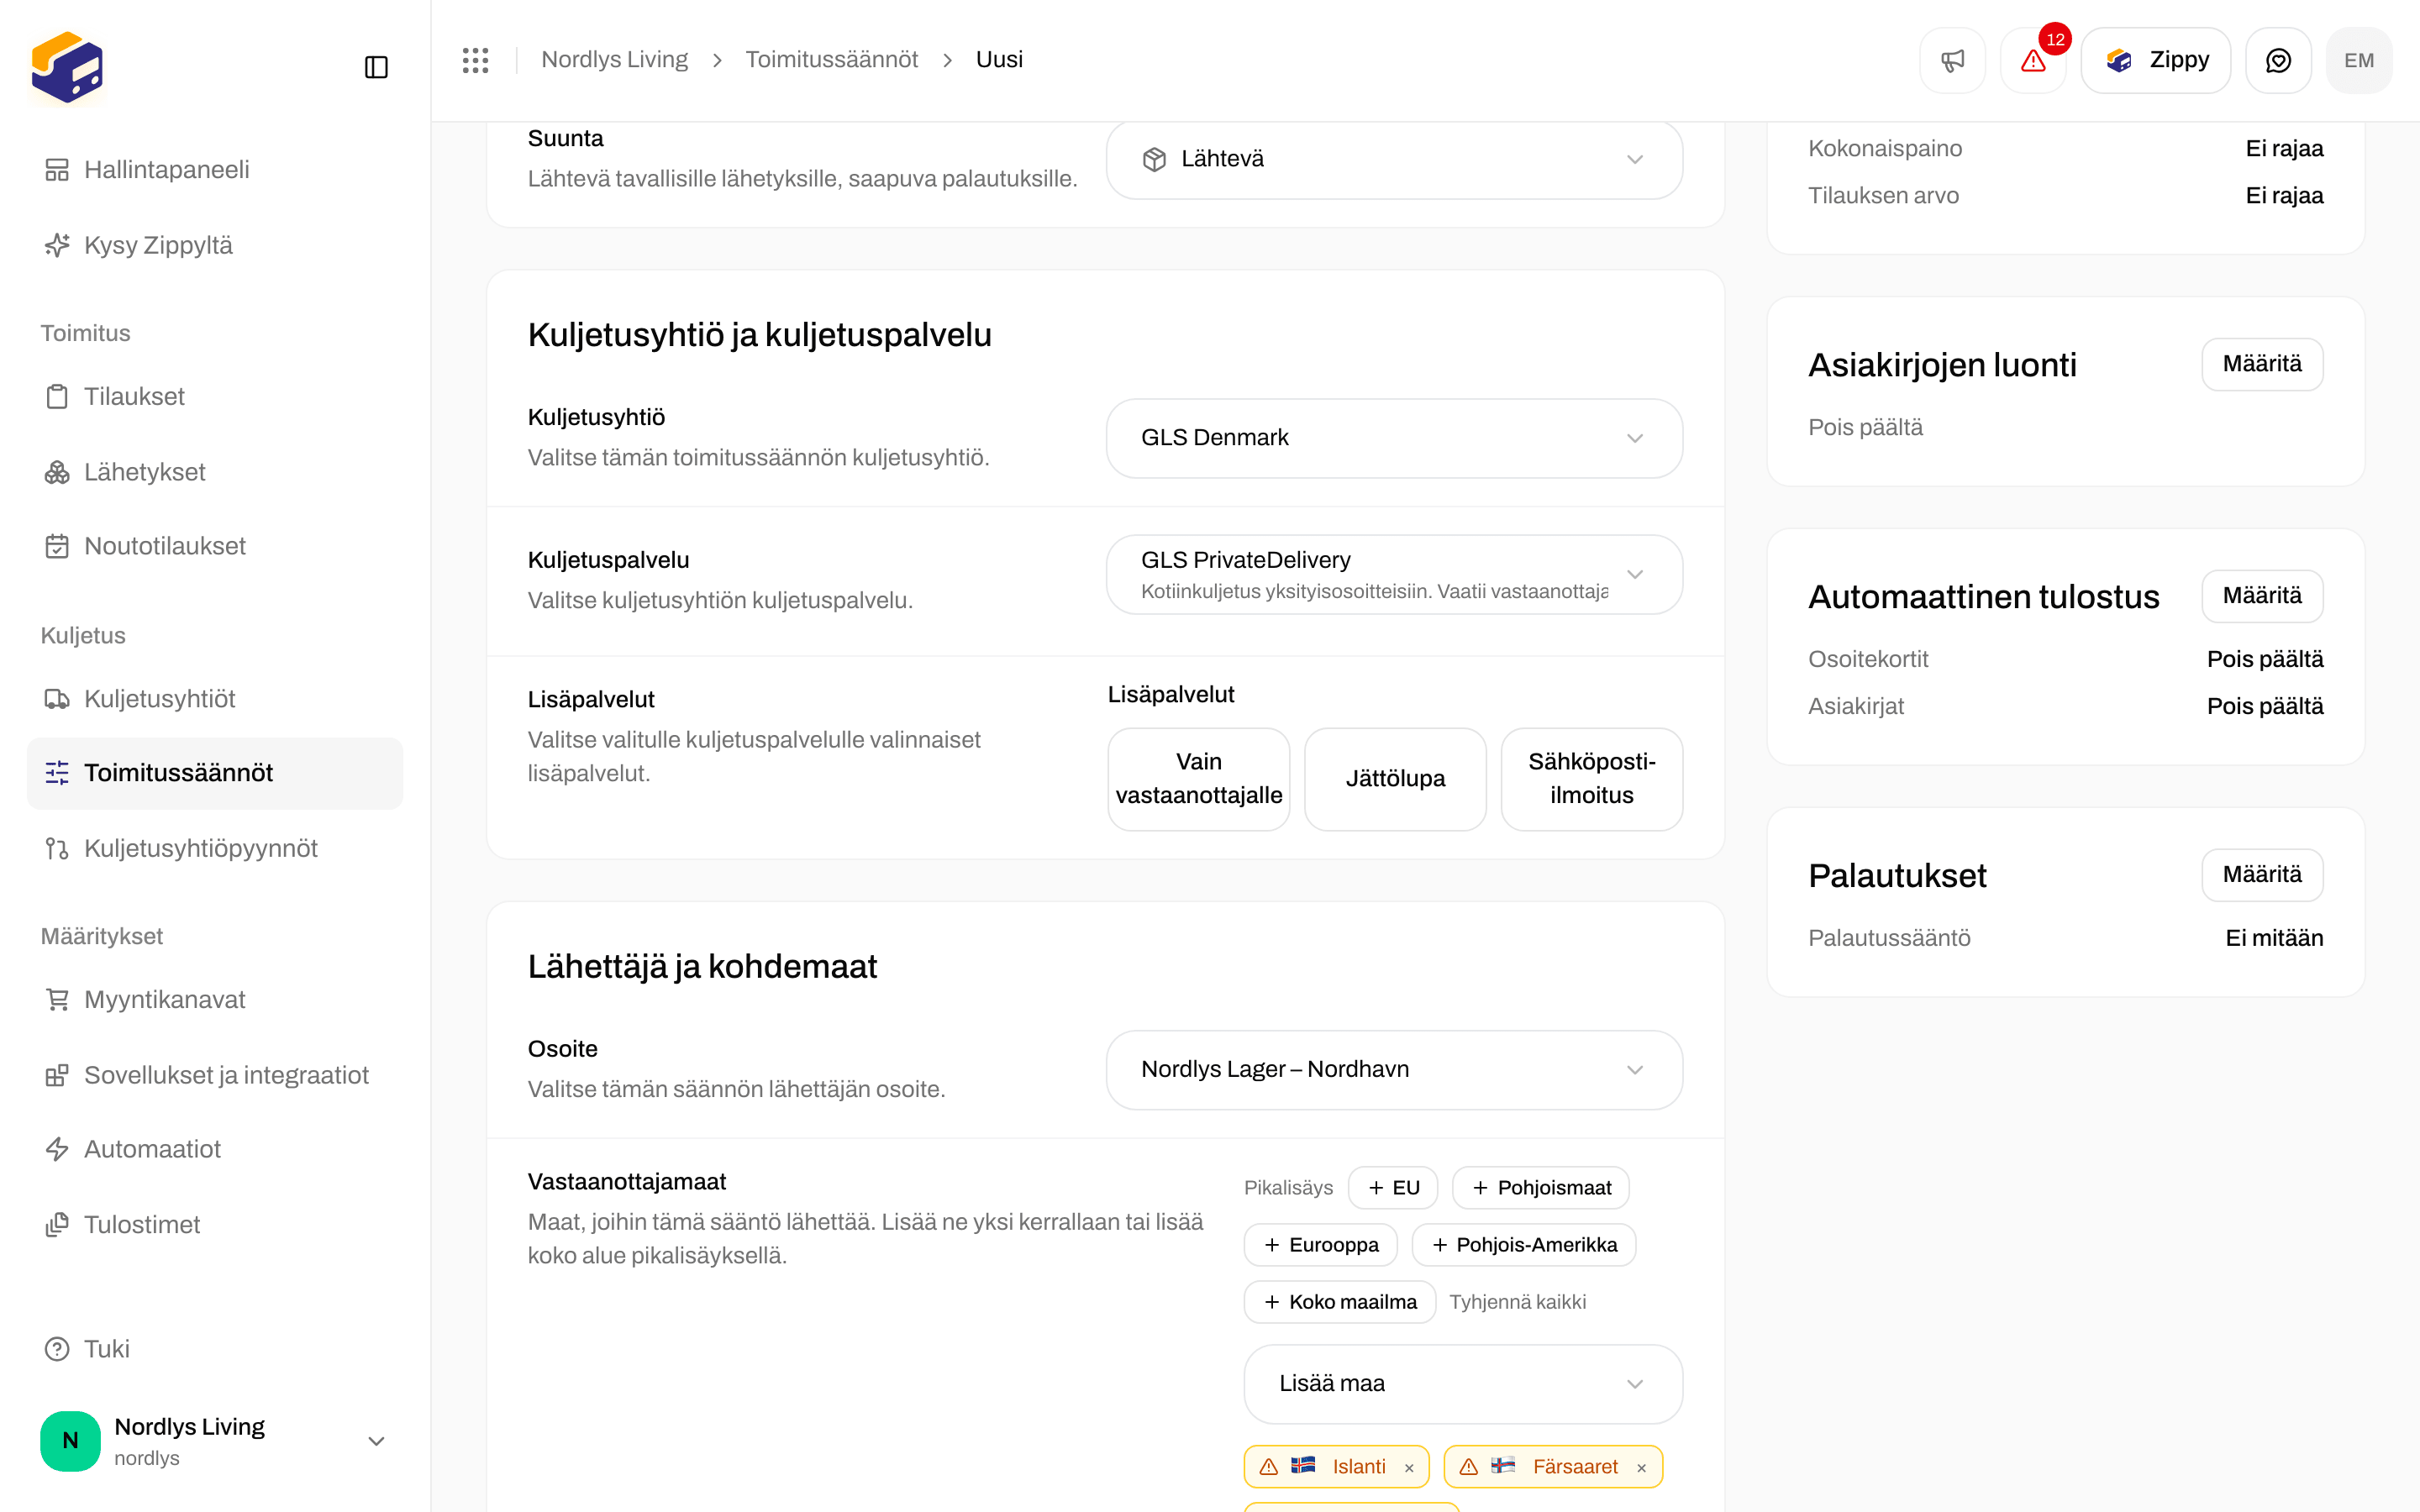This screenshot has width=2420, height=1512.
Task: Quick-add Pohjoismaat countries
Action: (x=1540, y=1188)
